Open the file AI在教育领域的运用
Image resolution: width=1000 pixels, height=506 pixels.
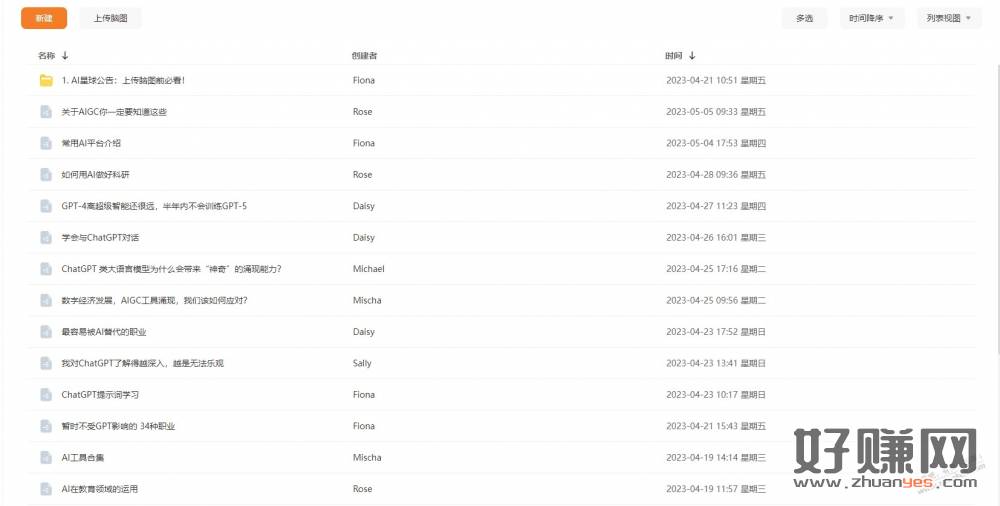(100, 489)
